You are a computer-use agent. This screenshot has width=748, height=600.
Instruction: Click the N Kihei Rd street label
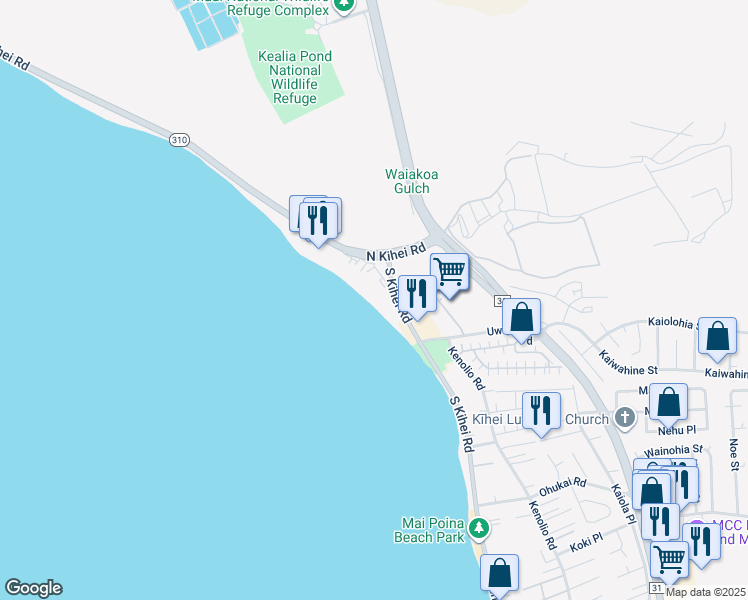click(x=396, y=252)
